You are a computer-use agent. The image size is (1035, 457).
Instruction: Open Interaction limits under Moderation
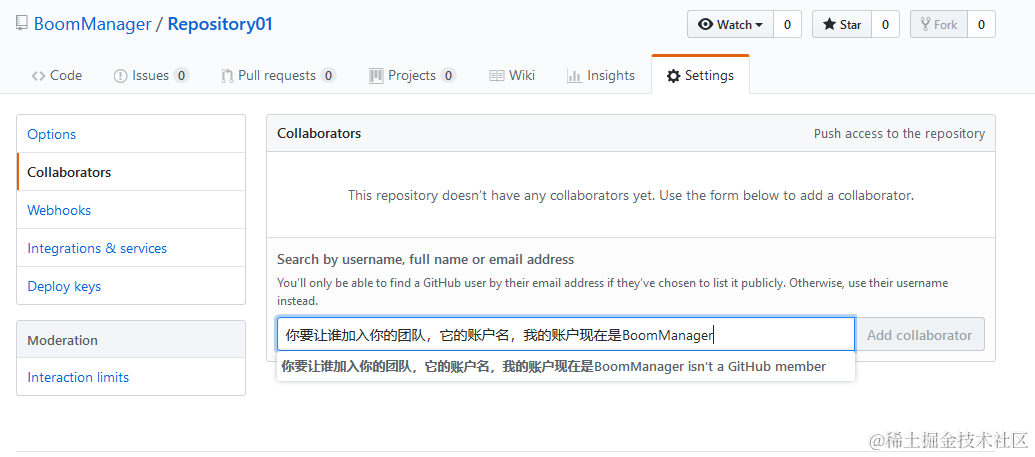pos(131,377)
